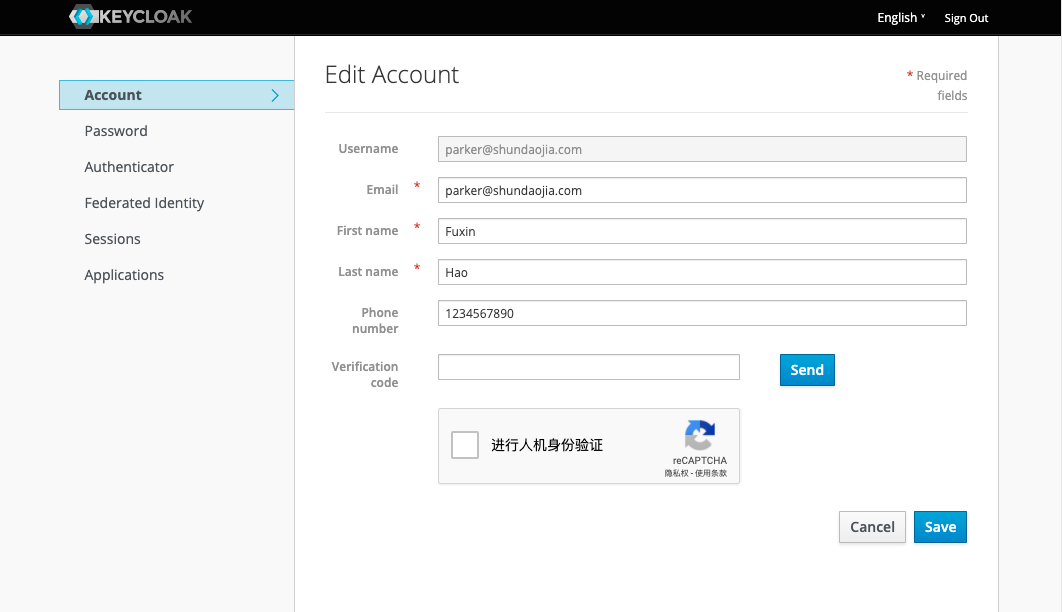Cancel editing the account
Screen dimensions: 1062x612
872,527
